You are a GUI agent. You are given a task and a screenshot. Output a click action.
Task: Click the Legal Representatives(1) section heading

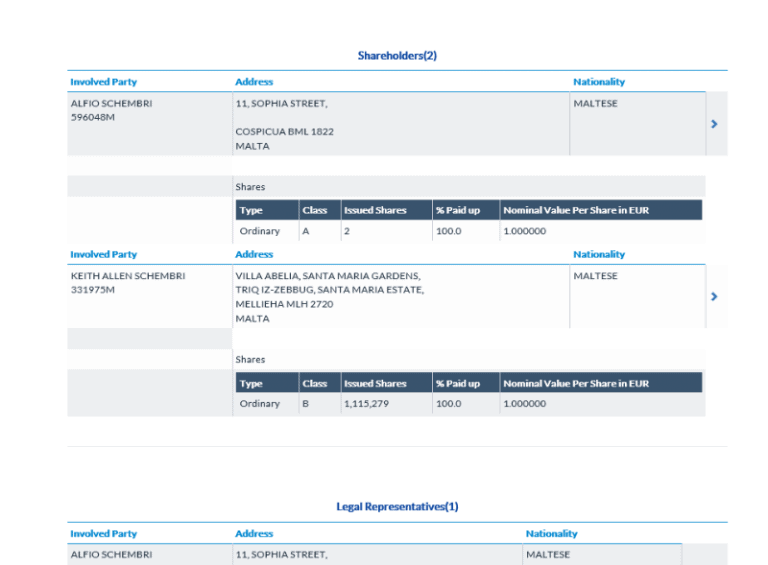(x=397, y=507)
